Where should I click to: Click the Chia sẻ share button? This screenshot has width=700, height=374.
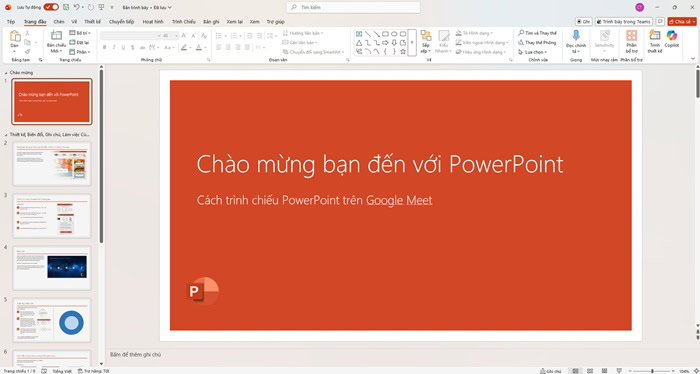point(682,21)
